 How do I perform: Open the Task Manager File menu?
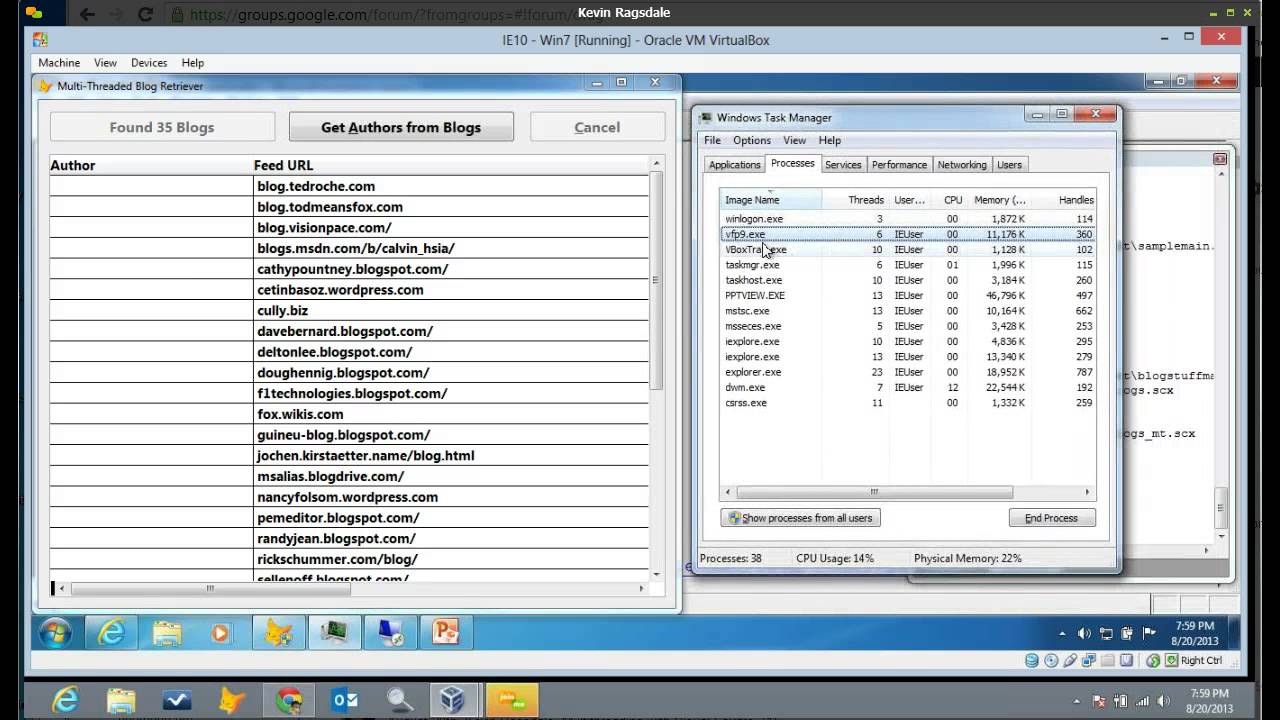(712, 140)
